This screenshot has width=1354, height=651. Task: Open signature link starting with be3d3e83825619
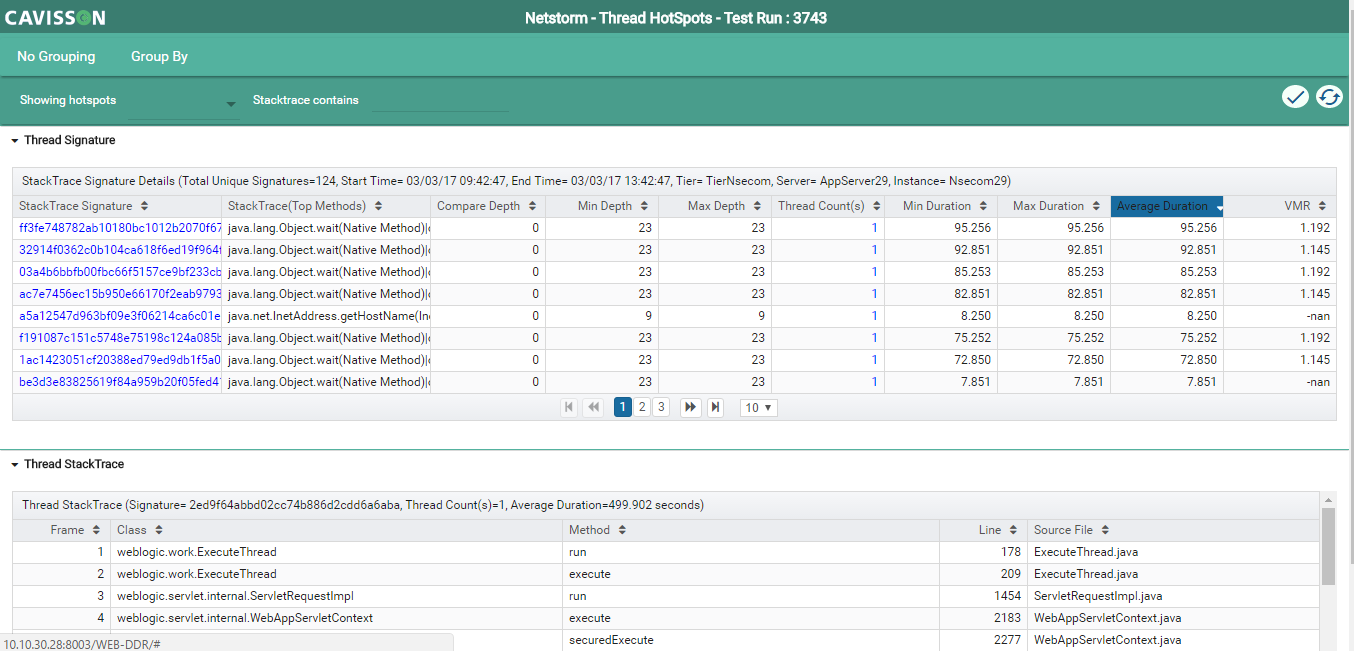(x=119, y=382)
